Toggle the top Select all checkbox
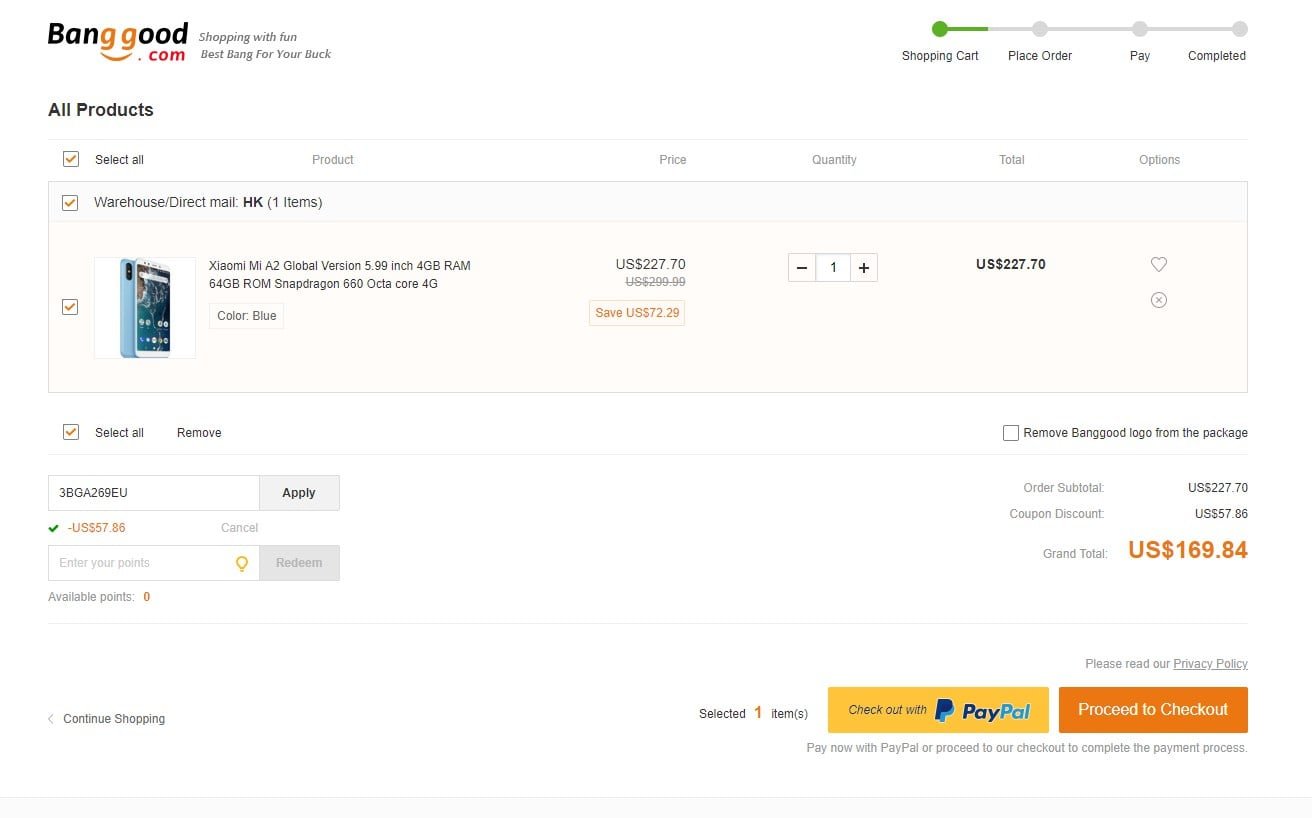 point(71,159)
